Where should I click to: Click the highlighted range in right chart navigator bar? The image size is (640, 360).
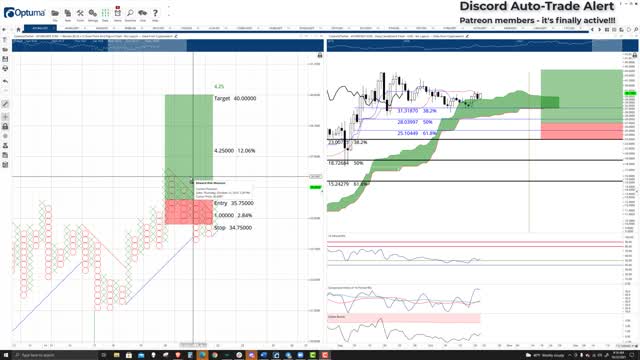coord(607,45)
